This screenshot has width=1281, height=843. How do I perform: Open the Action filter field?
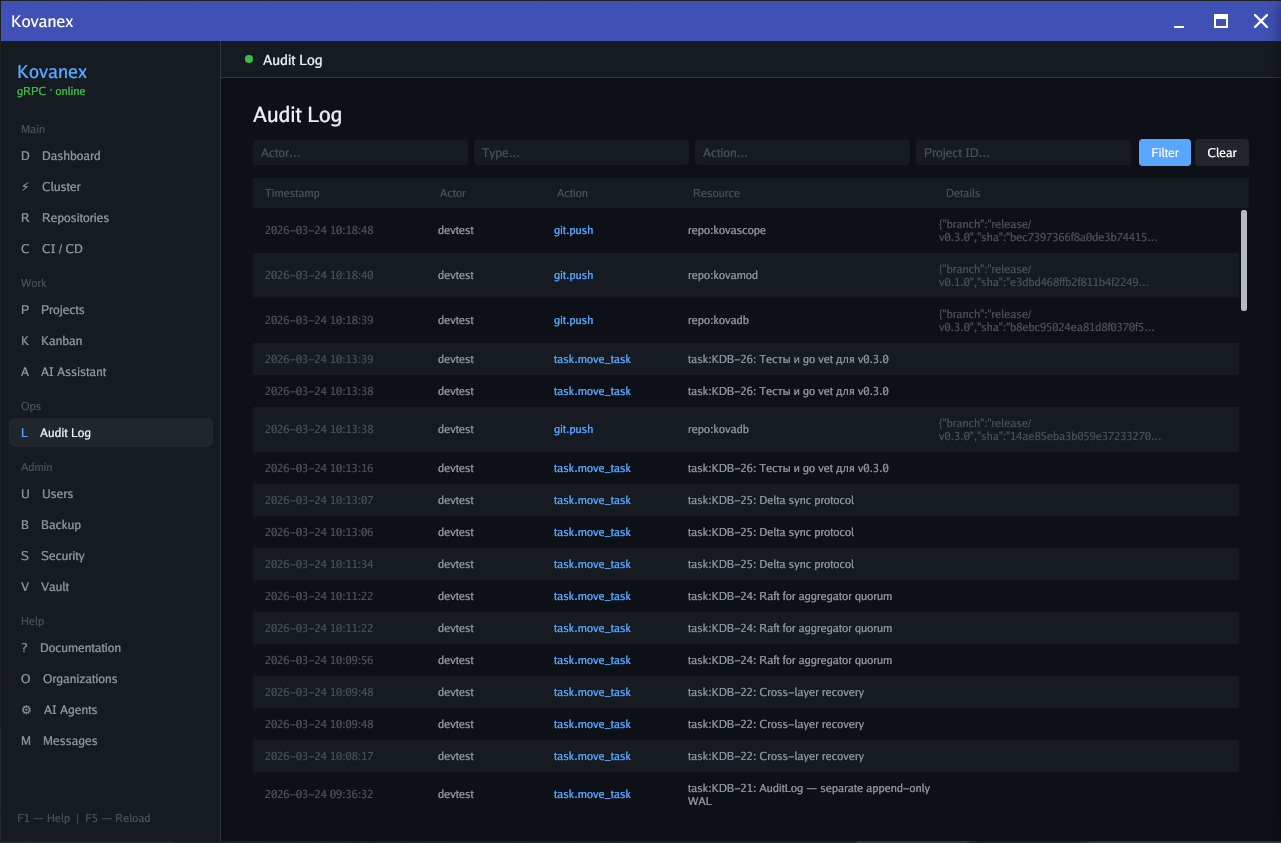[801, 152]
